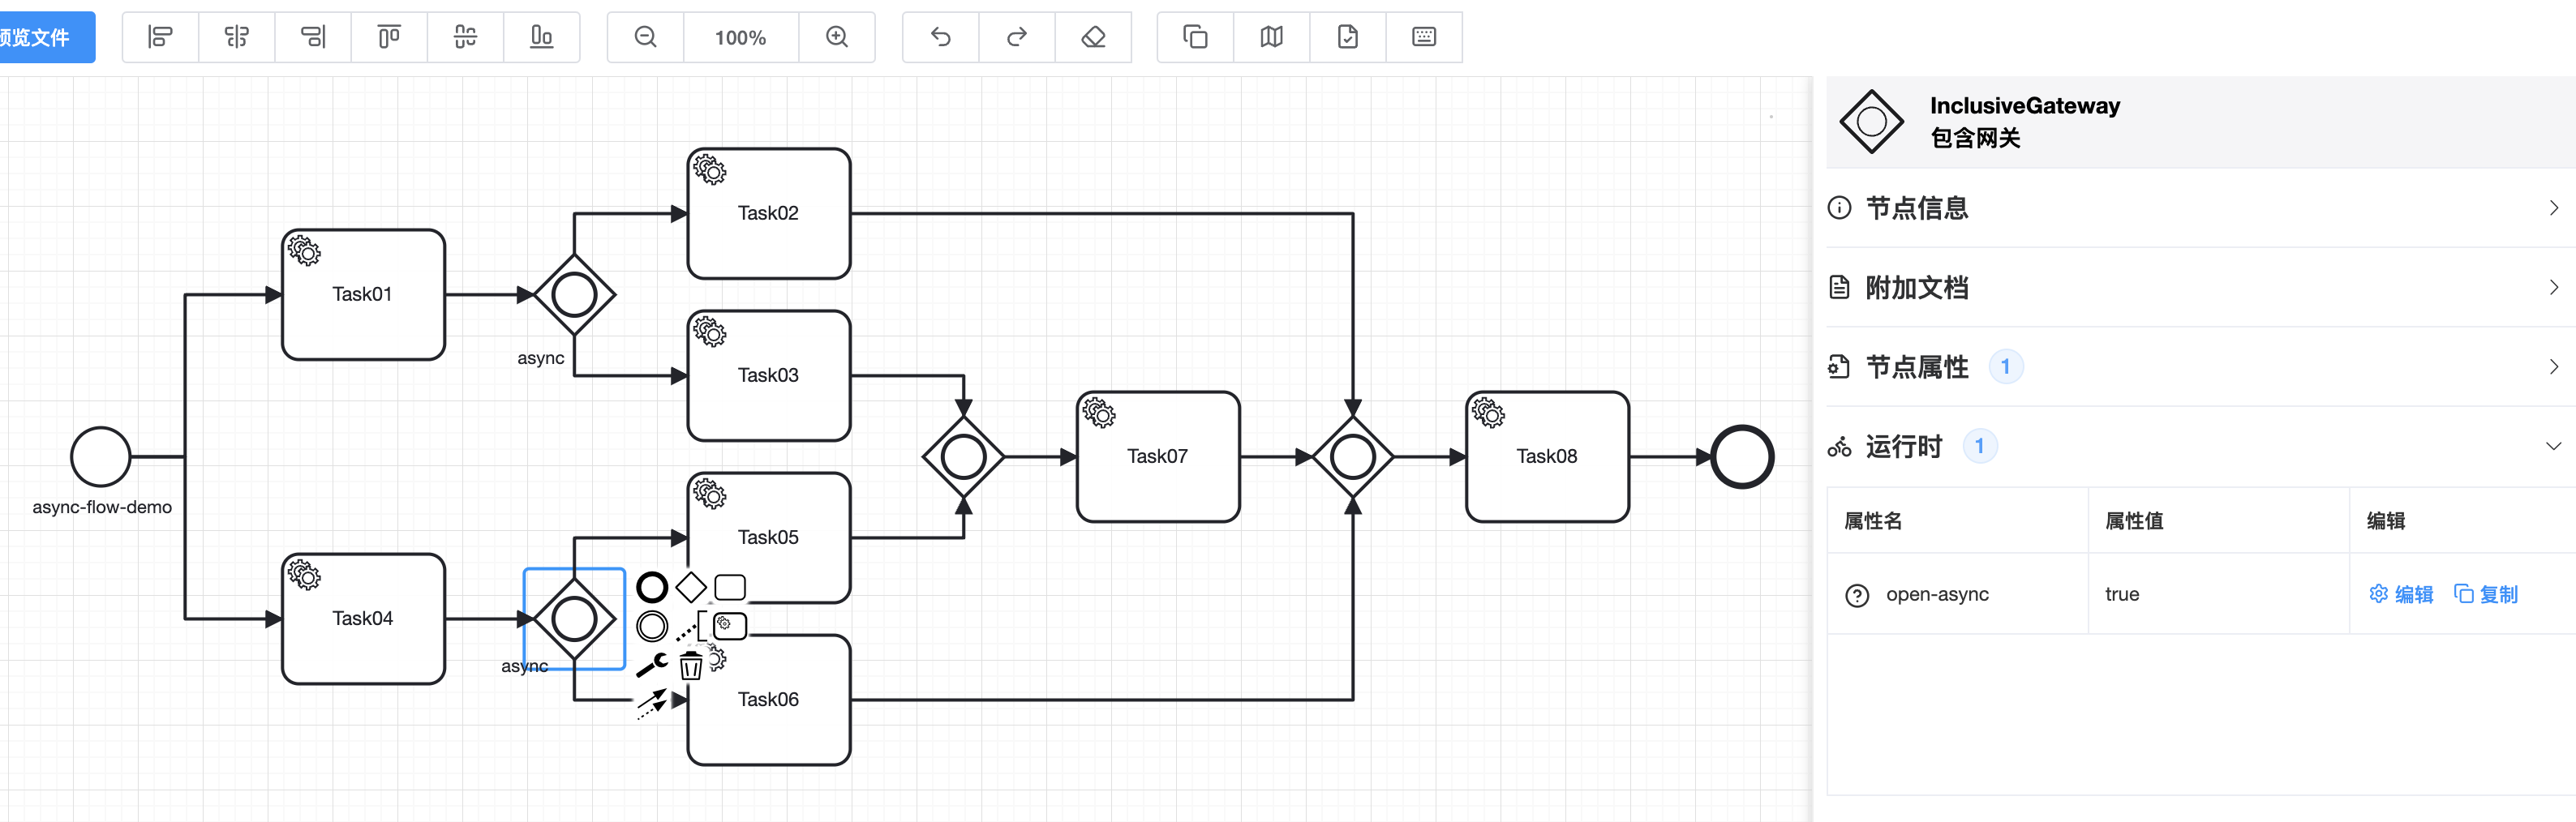Select the gateway before Task08
The height and width of the screenshot is (822, 2576).
1353,457
